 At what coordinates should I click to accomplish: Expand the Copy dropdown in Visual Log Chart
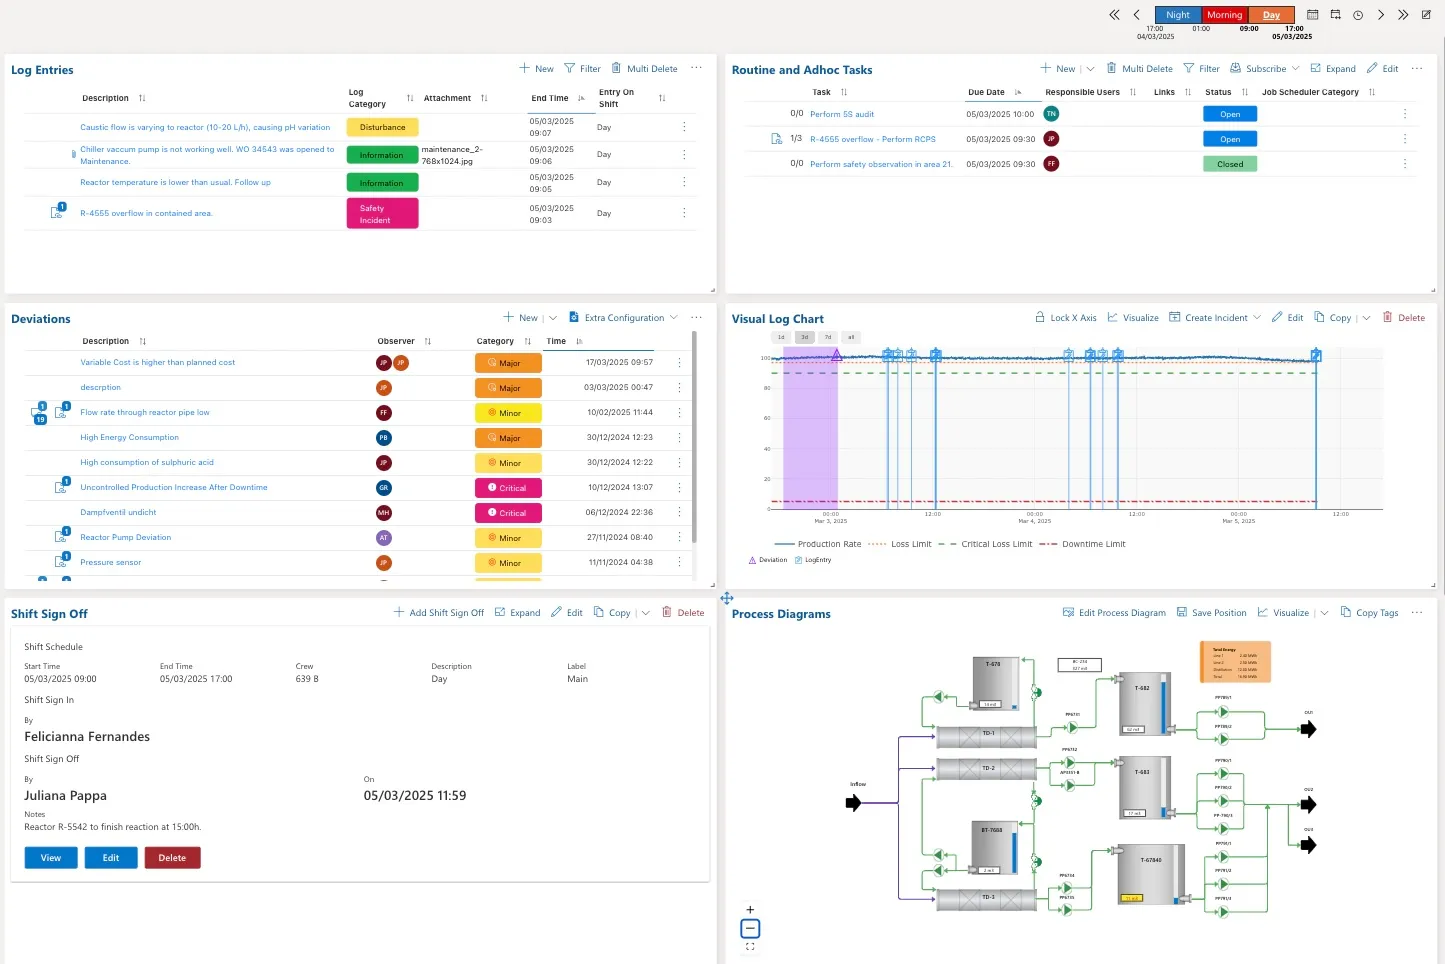coord(1366,318)
